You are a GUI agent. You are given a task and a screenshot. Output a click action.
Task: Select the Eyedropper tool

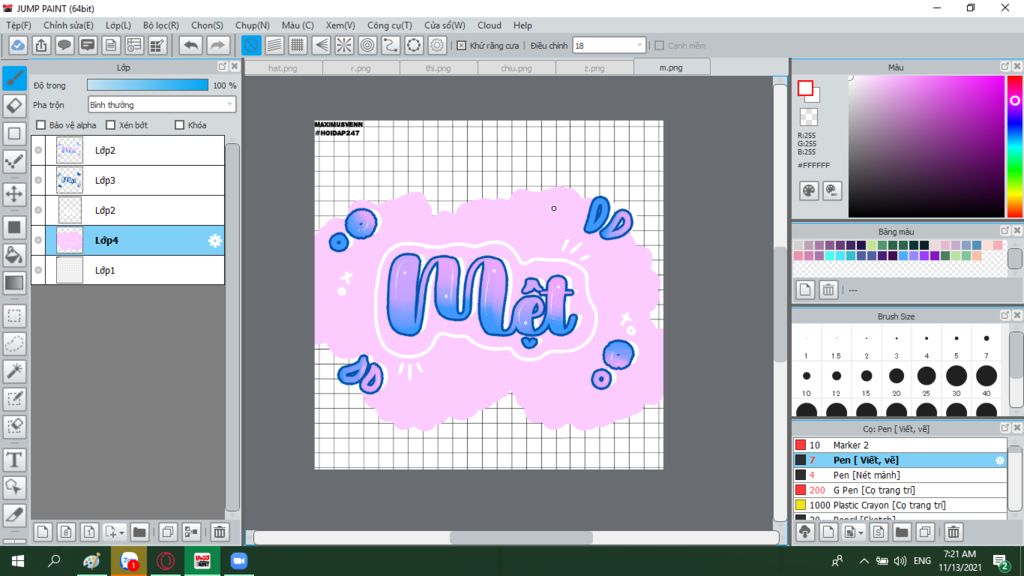coord(14,515)
